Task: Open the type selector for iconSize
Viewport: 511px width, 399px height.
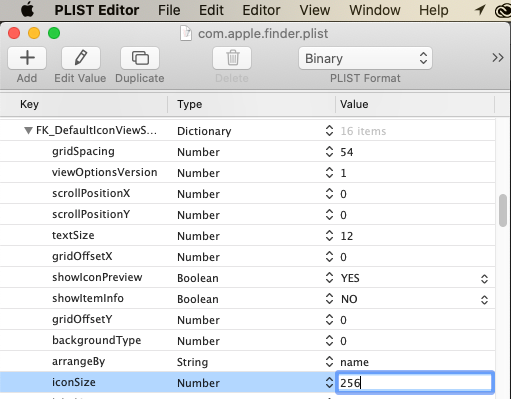Action: [329, 383]
